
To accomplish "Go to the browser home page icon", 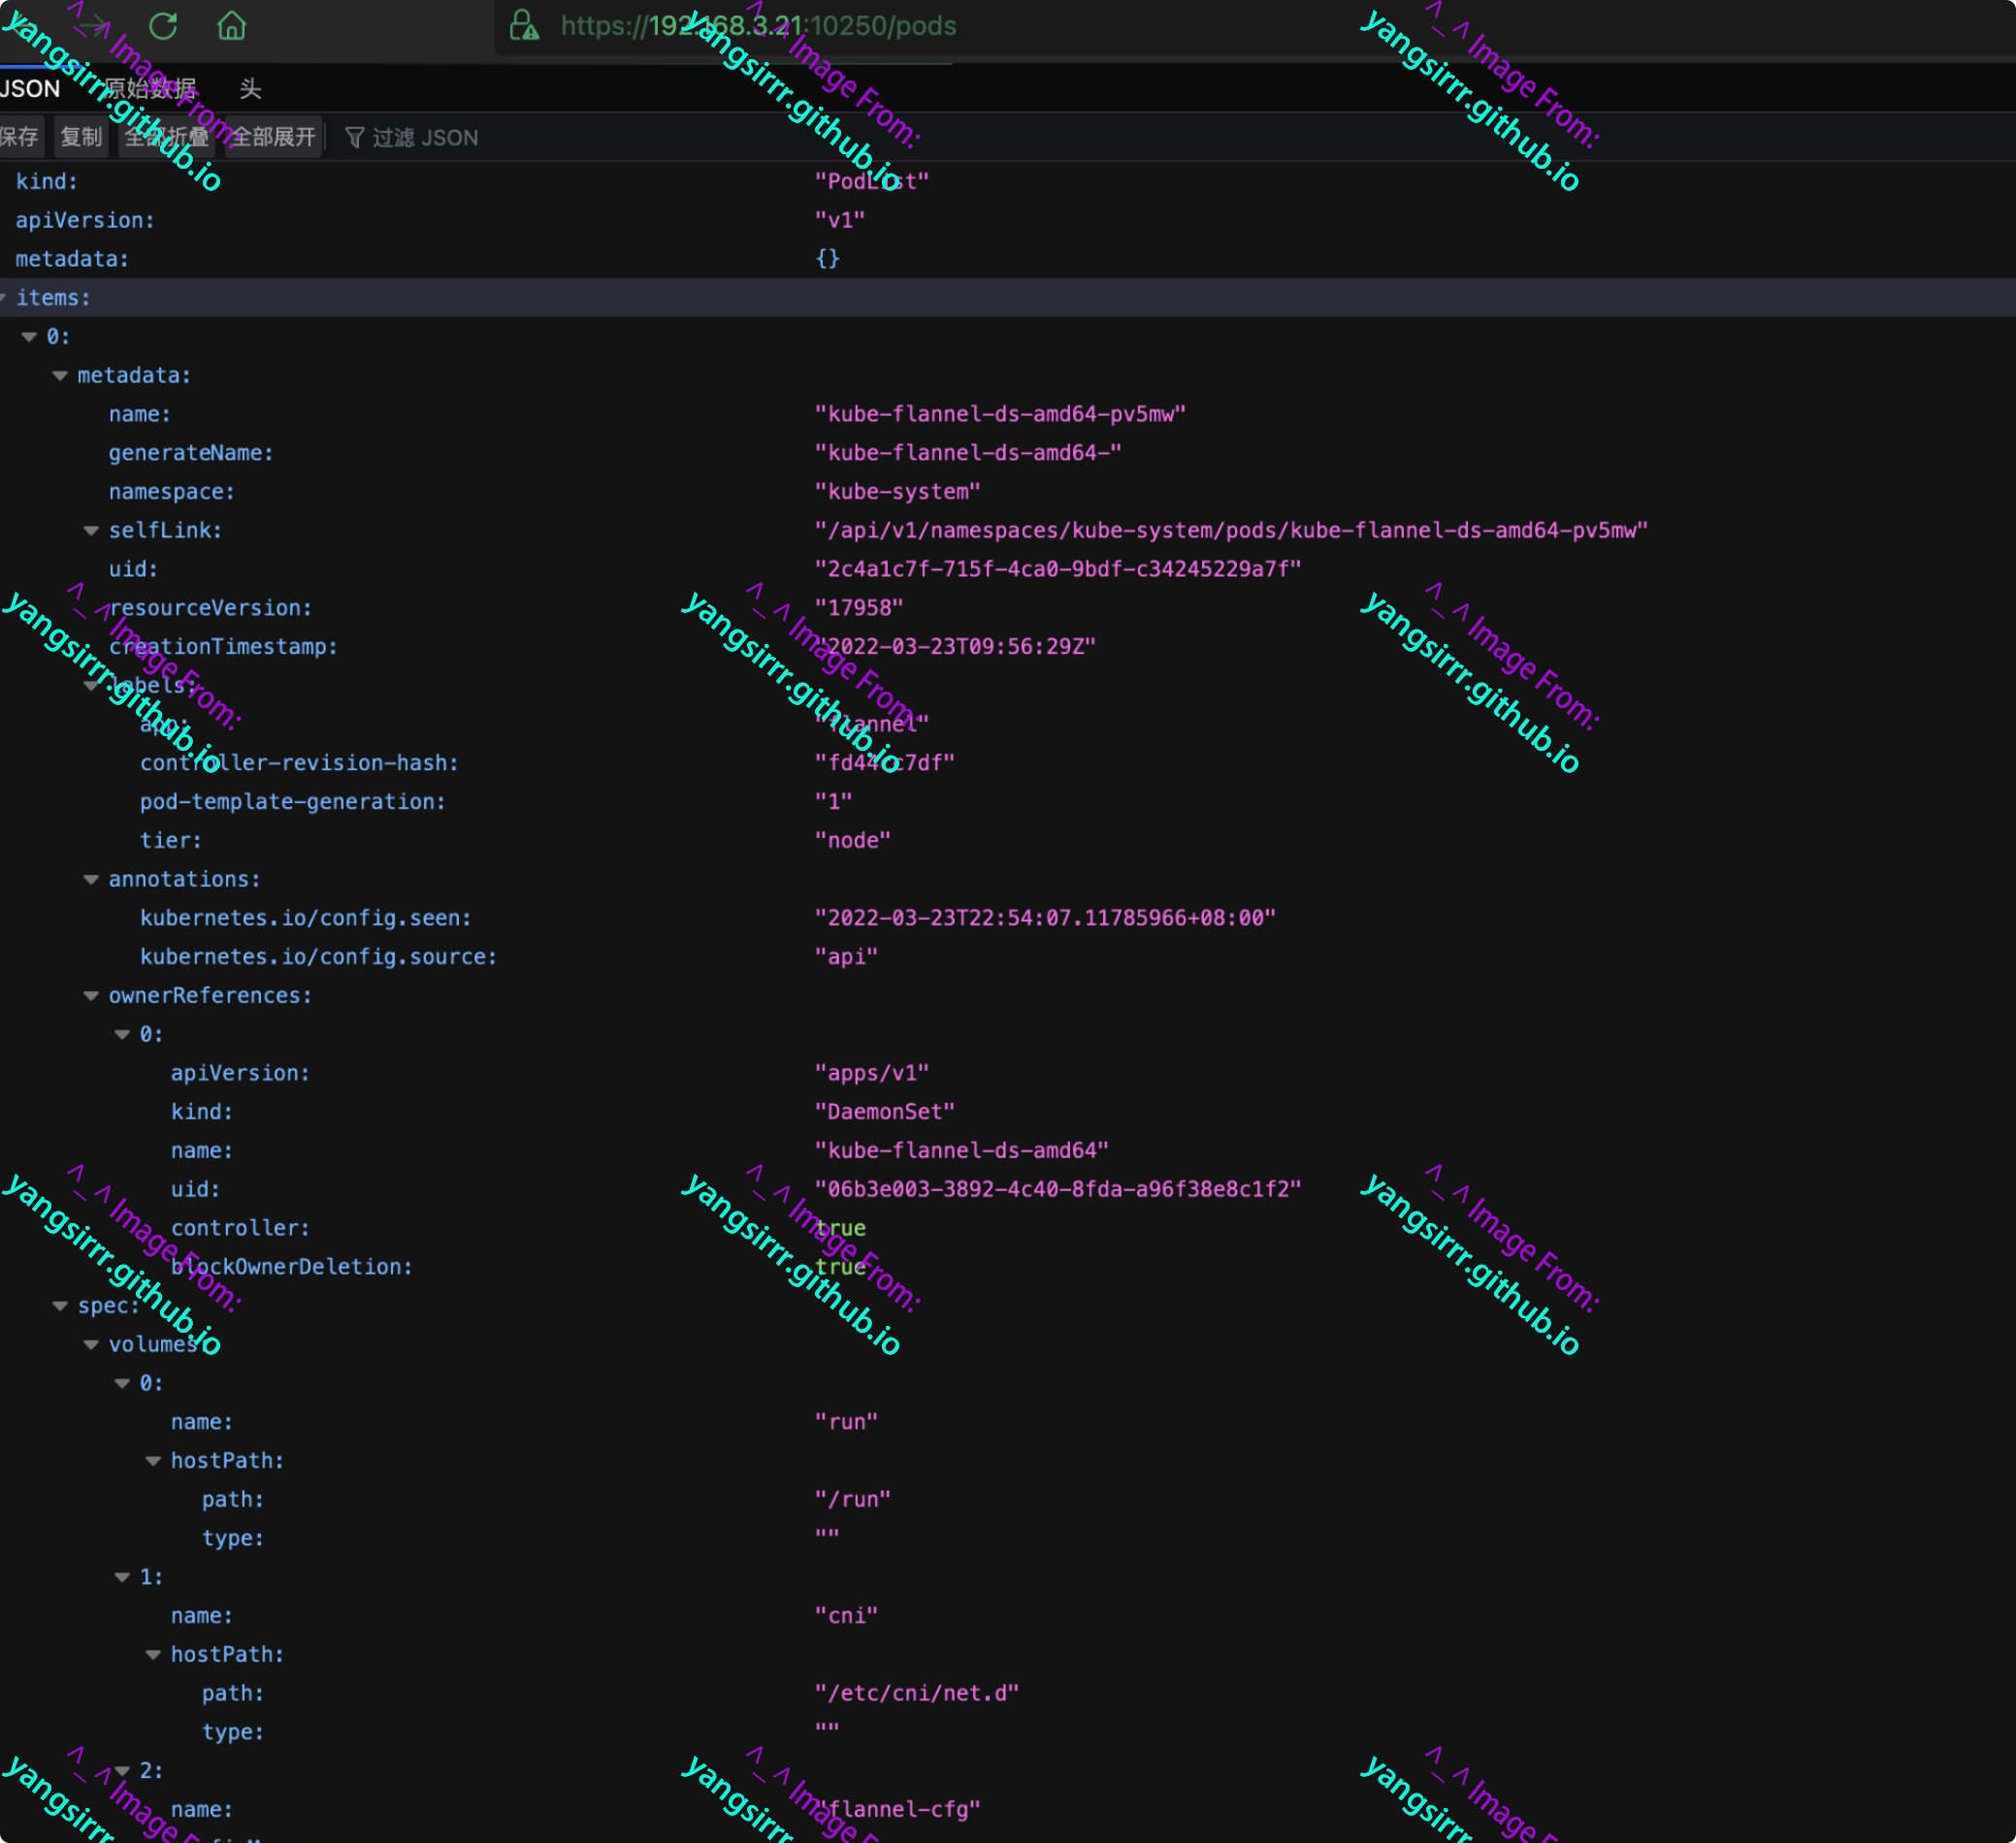I will [231, 25].
